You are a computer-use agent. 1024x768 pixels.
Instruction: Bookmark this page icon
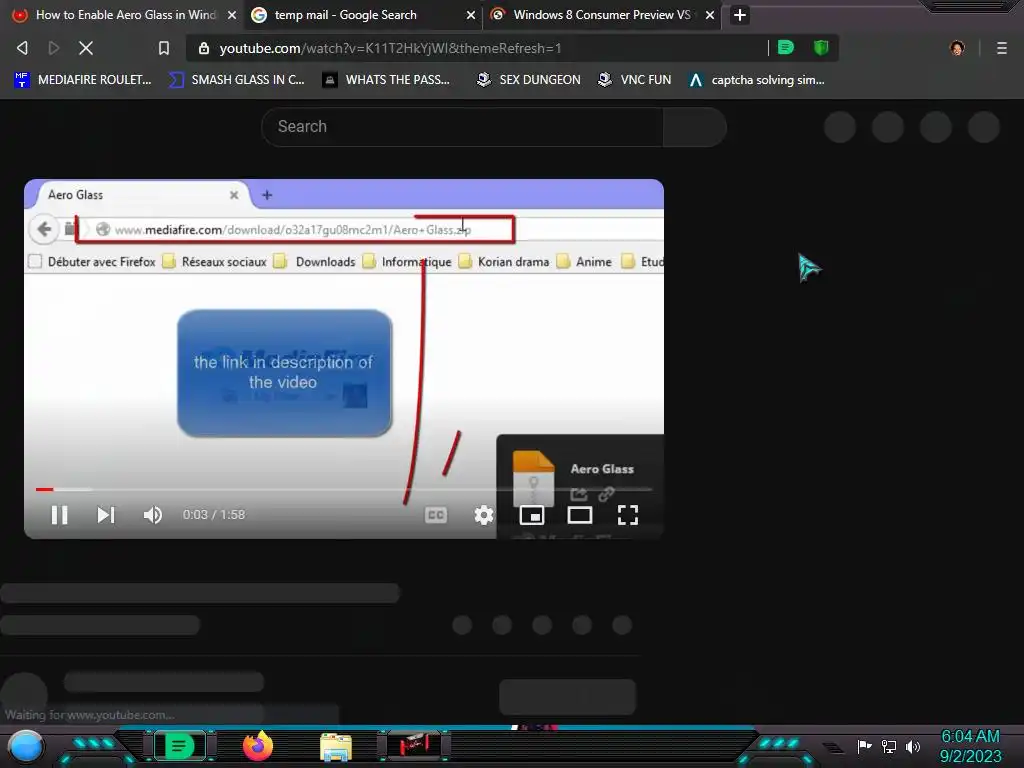[x=164, y=48]
